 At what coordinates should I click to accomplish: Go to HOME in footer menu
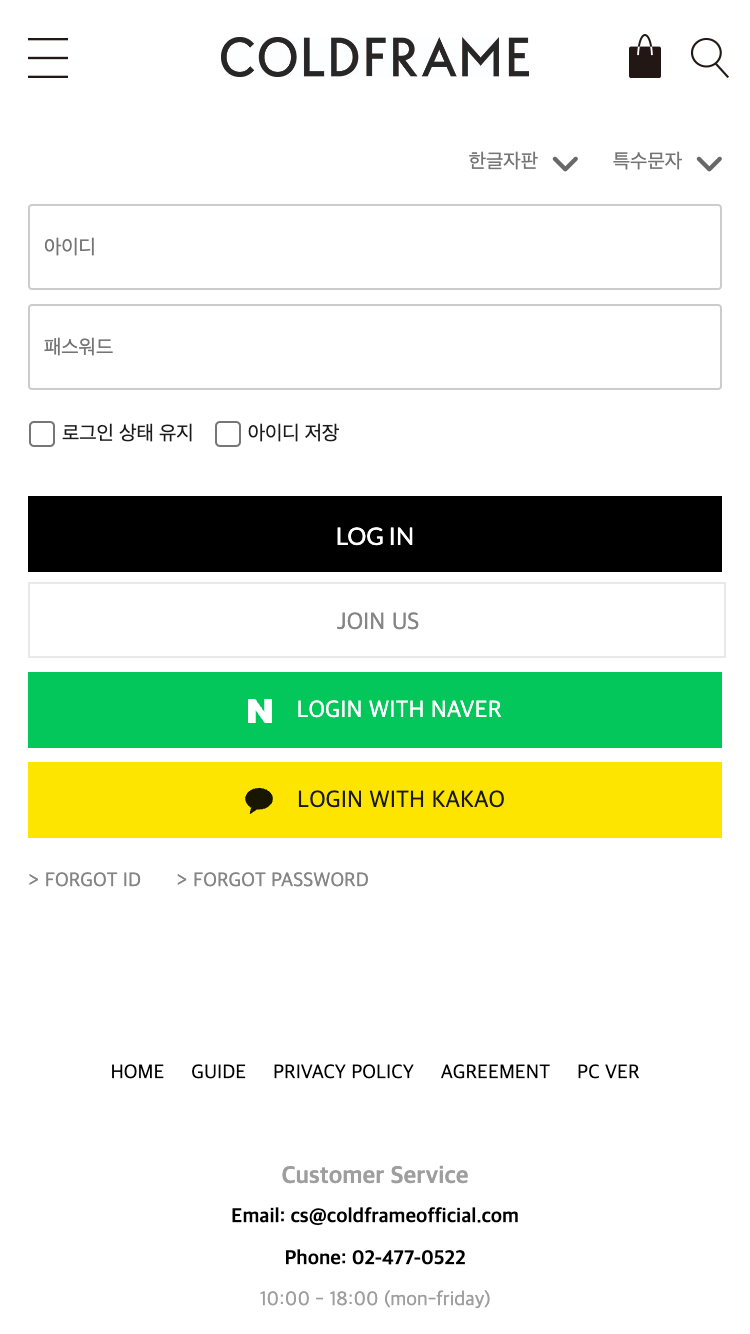coord(137,1072)
